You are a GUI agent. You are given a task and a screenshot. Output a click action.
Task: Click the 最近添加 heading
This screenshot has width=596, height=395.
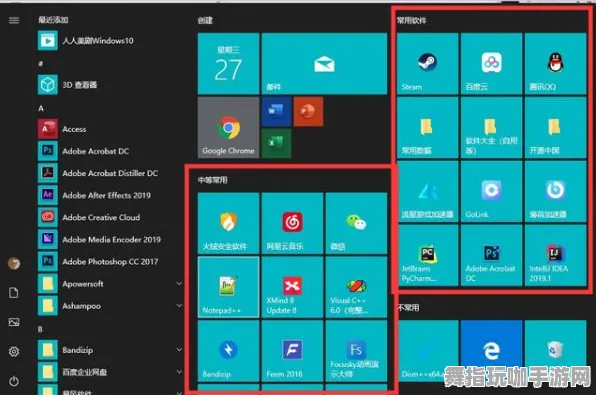coord(53,20)
